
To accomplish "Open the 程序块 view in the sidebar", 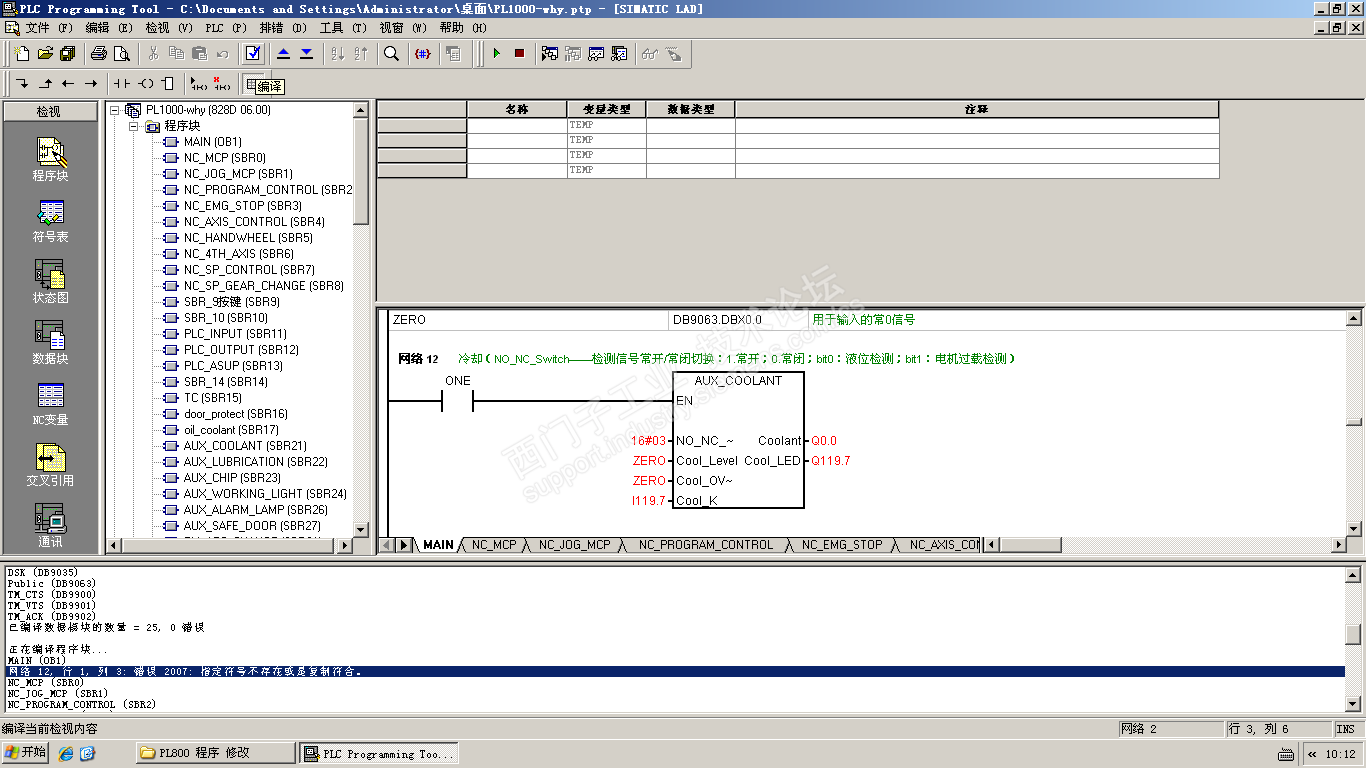I will 50,159.
